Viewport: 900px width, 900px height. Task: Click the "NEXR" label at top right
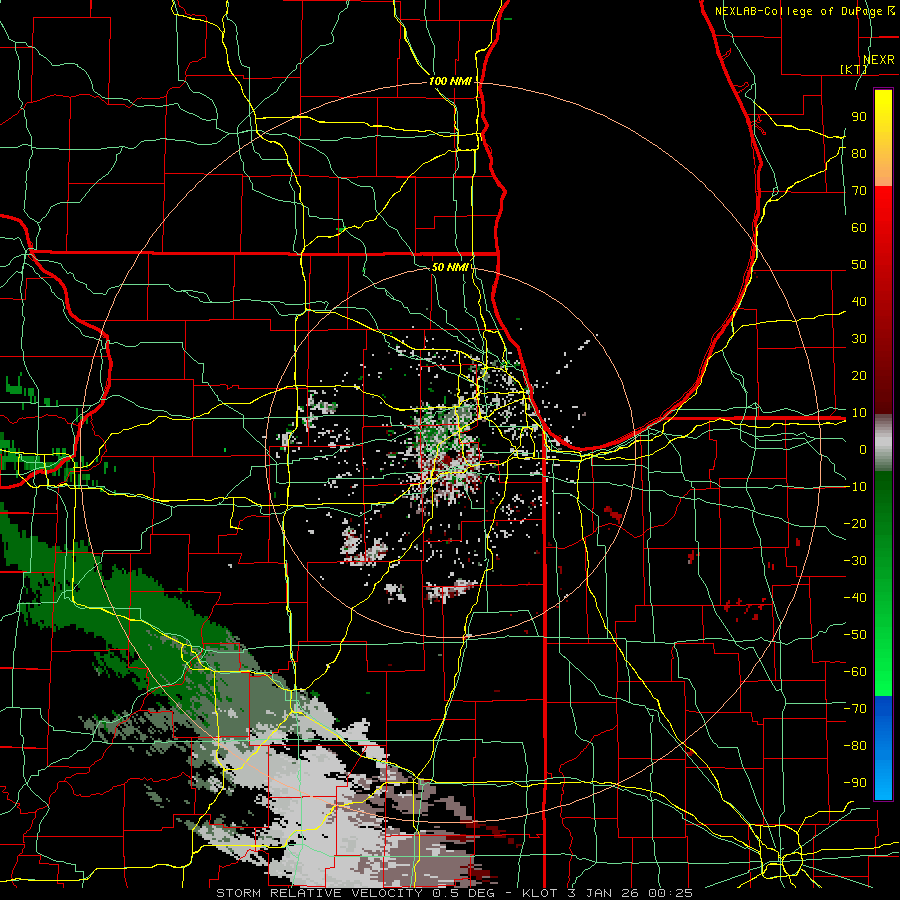[x=879, y=60]
